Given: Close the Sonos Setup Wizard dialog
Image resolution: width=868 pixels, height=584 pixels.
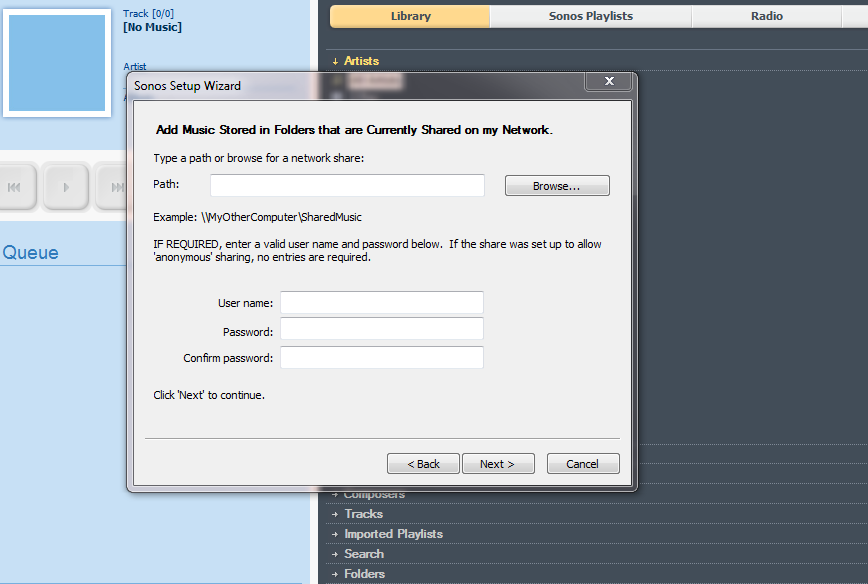Looking at the screenshot, I should tap(609, 81).
